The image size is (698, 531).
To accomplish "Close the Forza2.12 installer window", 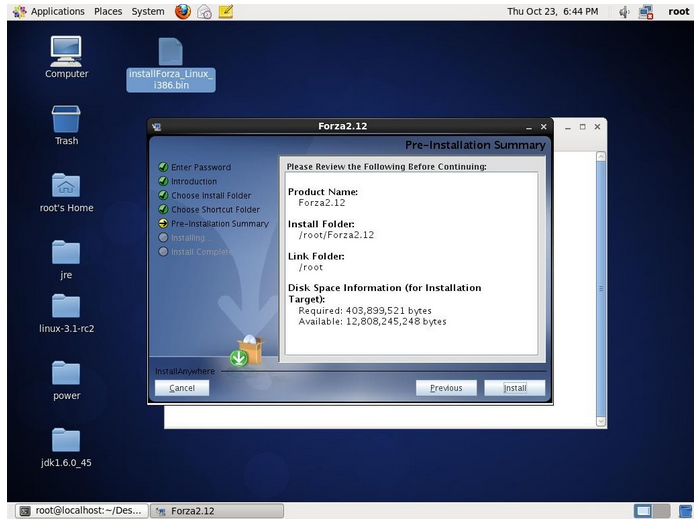I will coord(544,127).
